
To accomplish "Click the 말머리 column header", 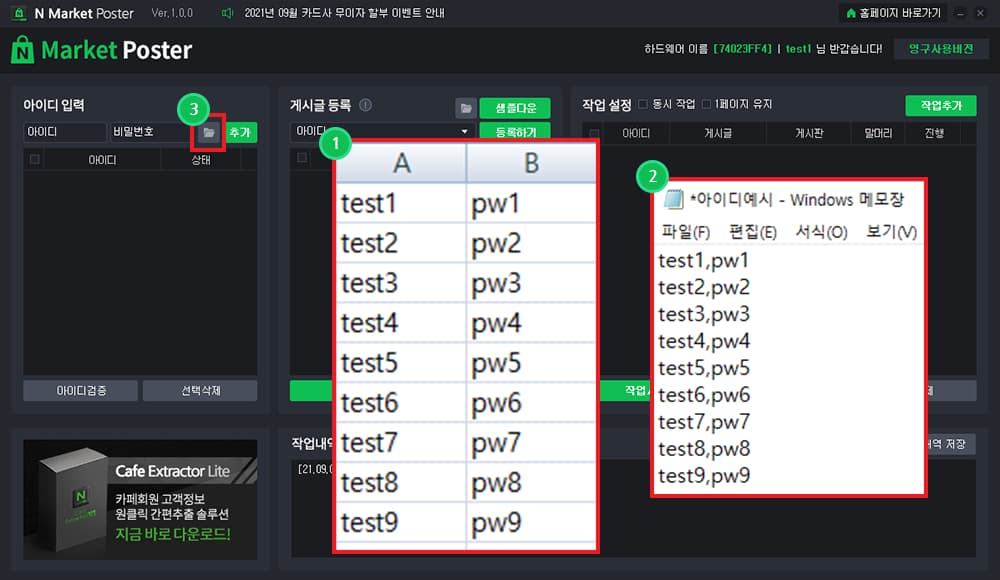I will 878,133.
